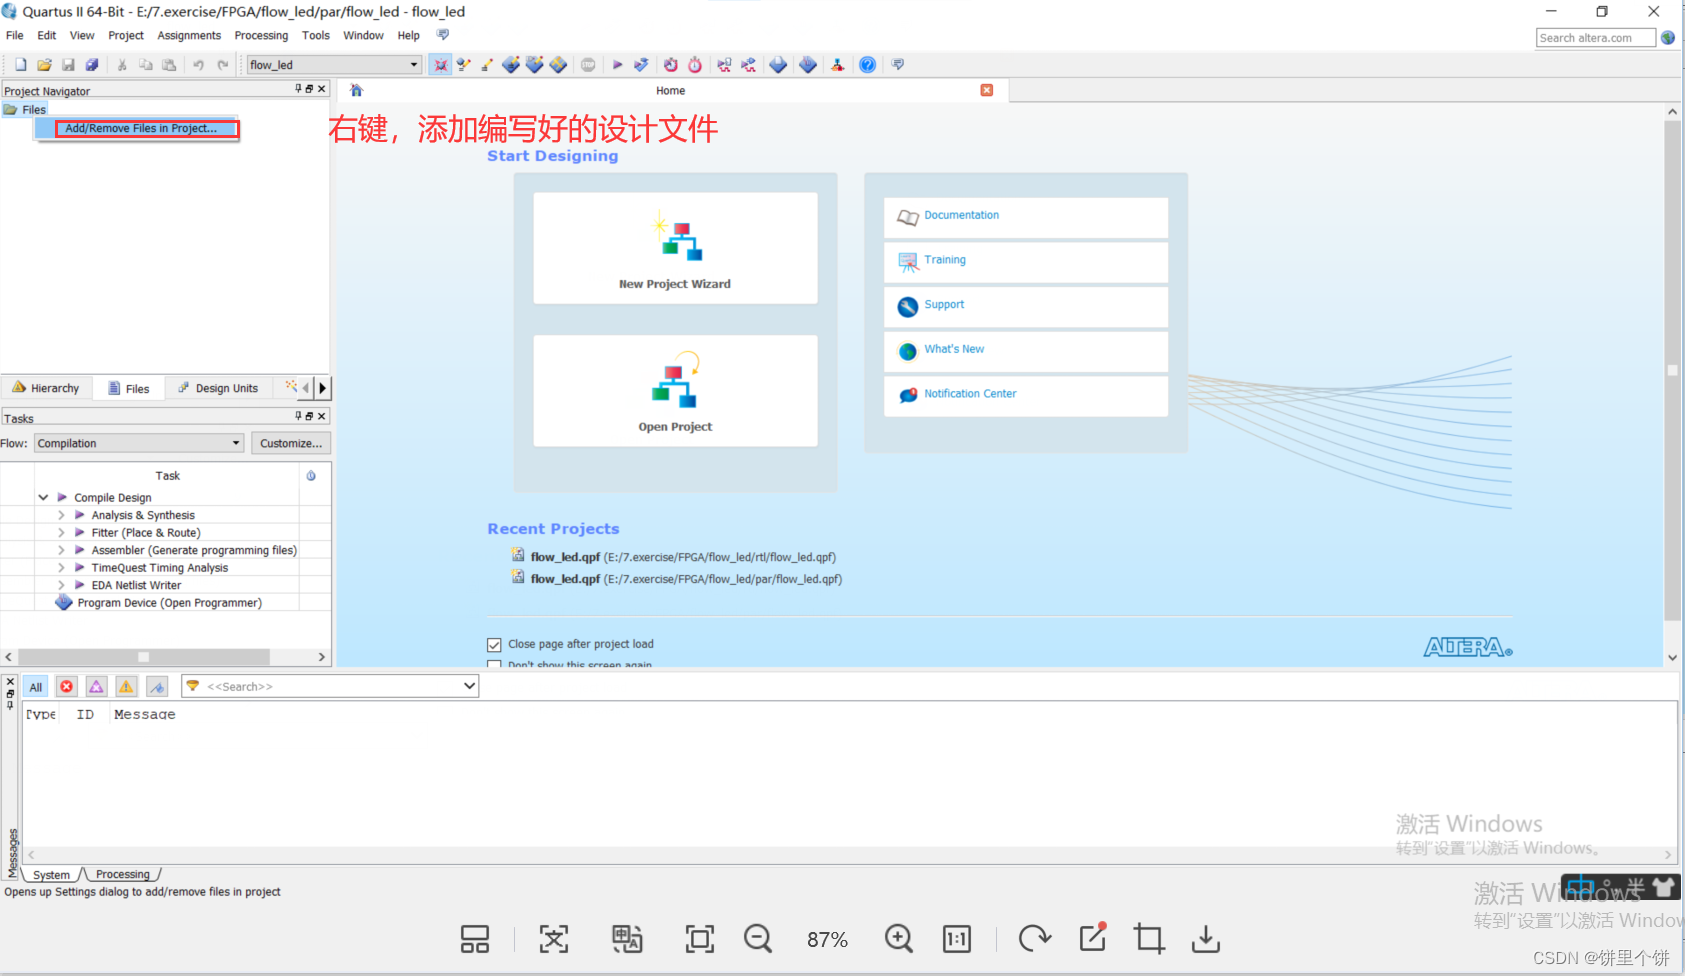Click the globe icon beside altera search

tap(1668, 38)
